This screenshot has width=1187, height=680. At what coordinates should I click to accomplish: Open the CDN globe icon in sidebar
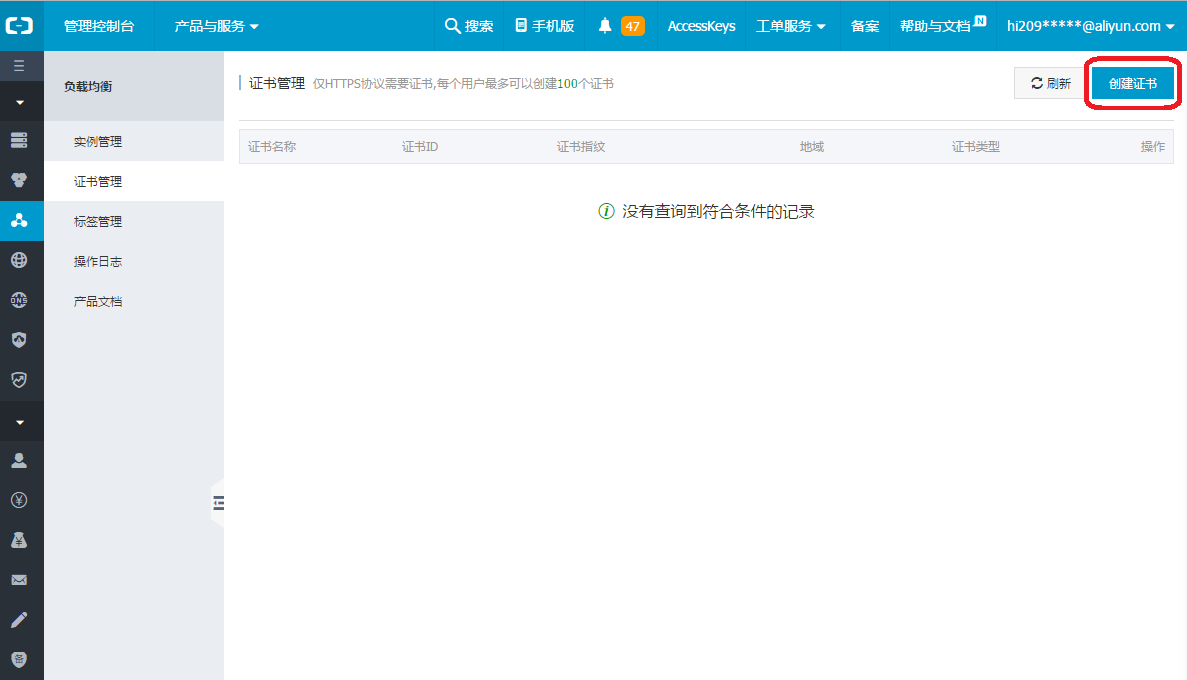21,260
